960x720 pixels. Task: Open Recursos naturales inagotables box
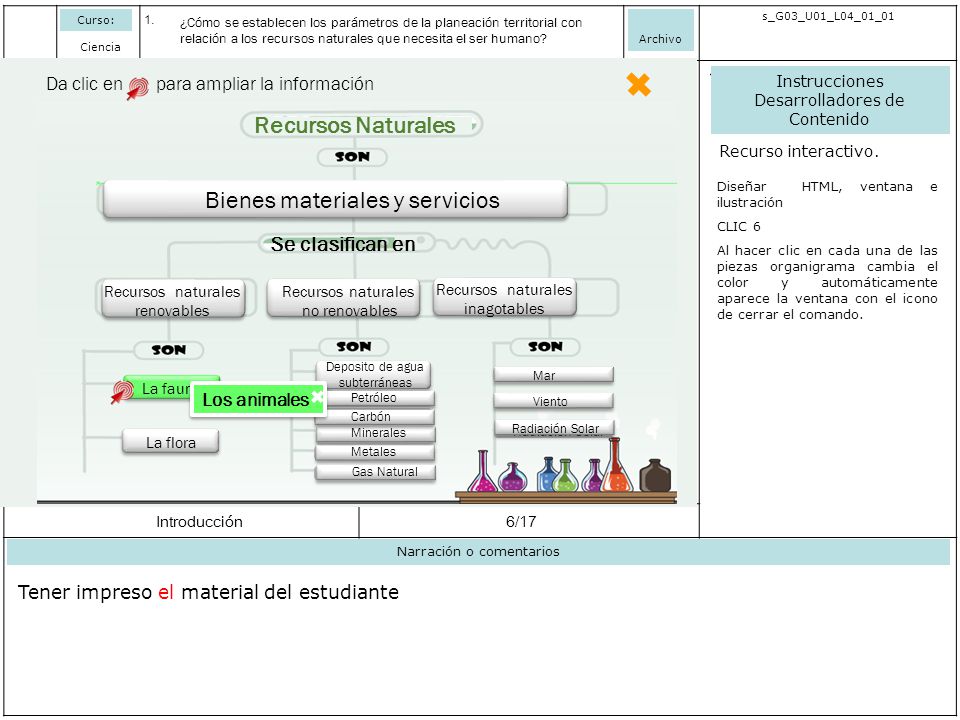[504, 298]
